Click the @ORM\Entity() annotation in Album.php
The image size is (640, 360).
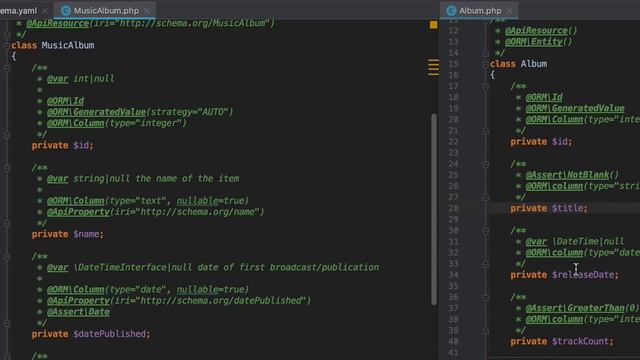click(x=538, y=42)
